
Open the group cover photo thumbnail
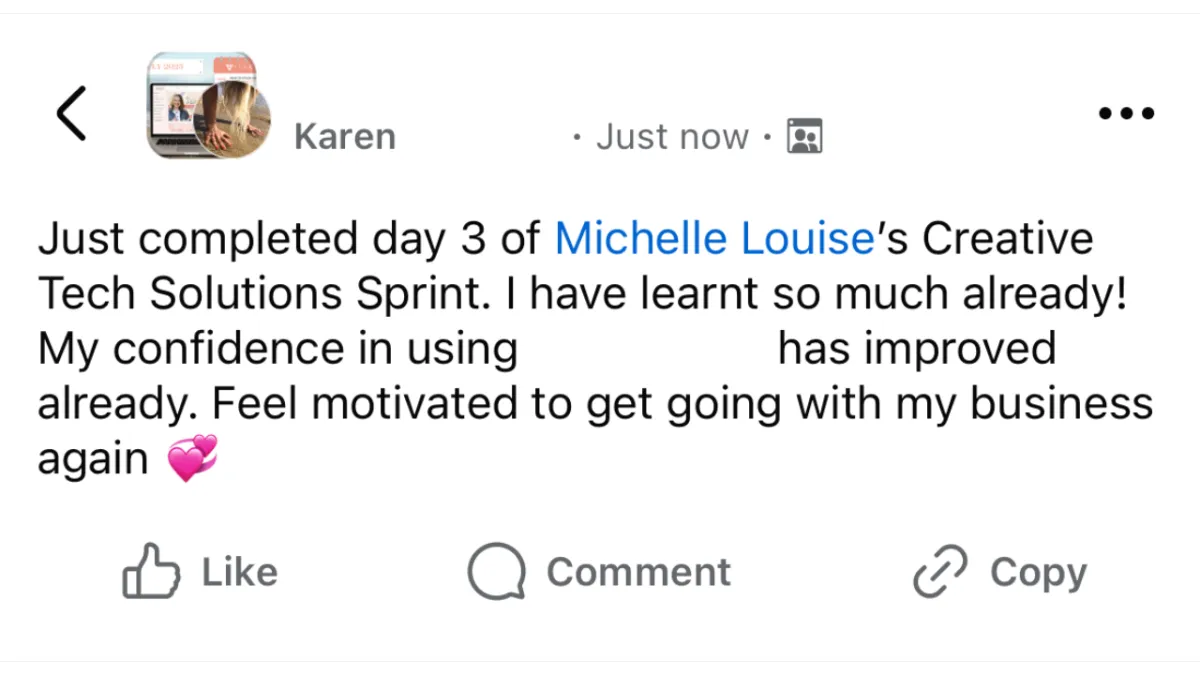point(190,85)
